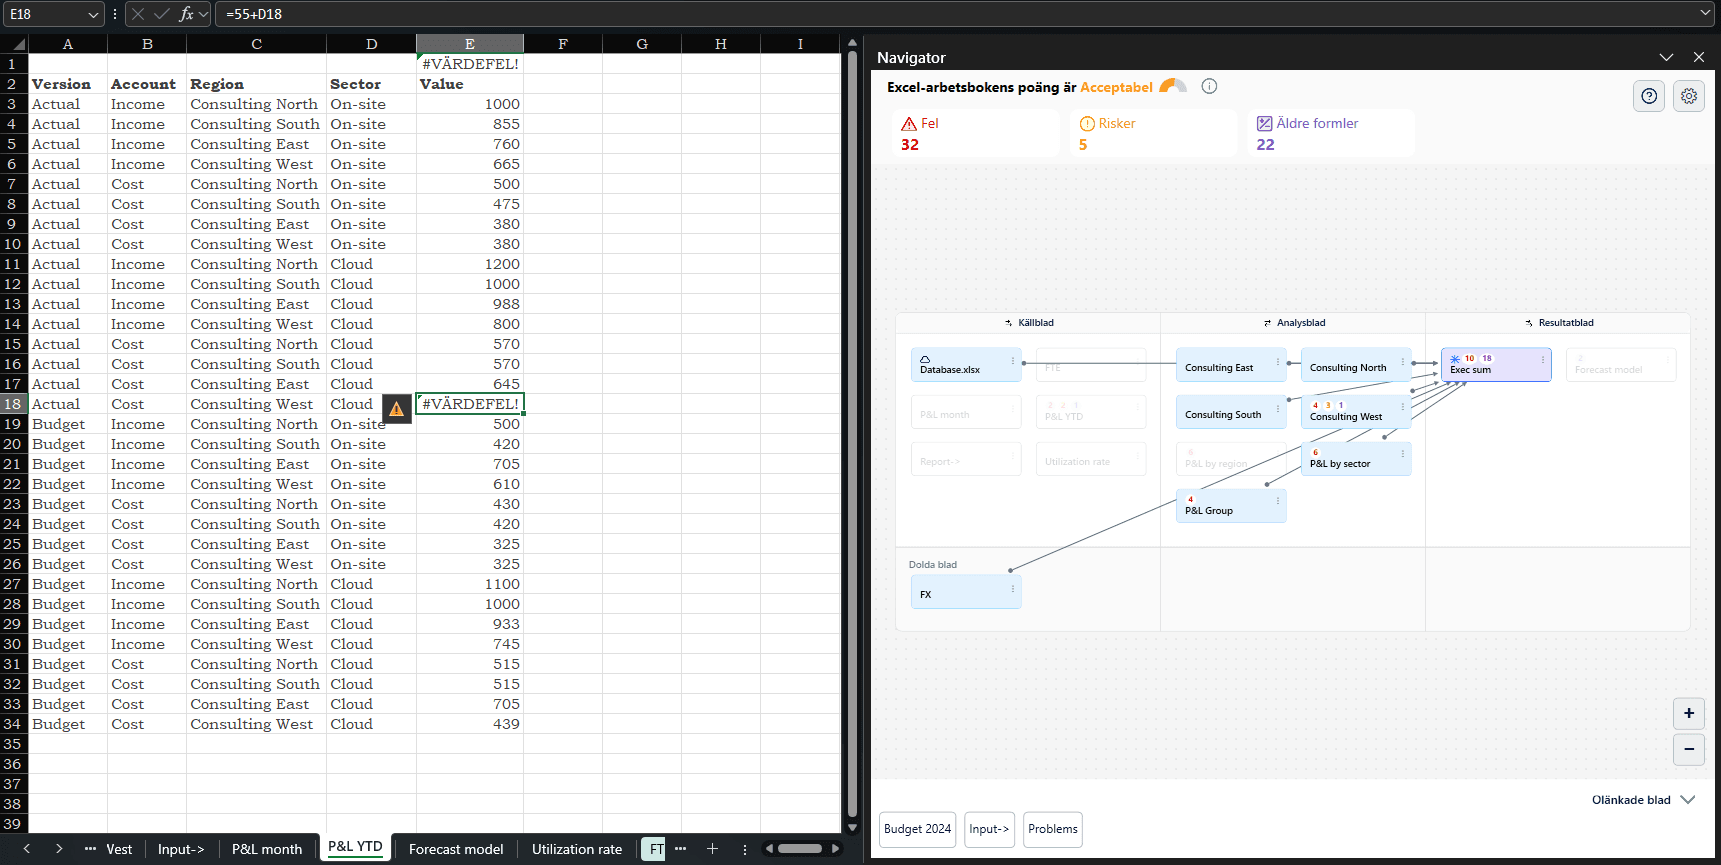Select the Database.xlsx source node
This screenshot has height=865, width=1721.
pos(966,365)
